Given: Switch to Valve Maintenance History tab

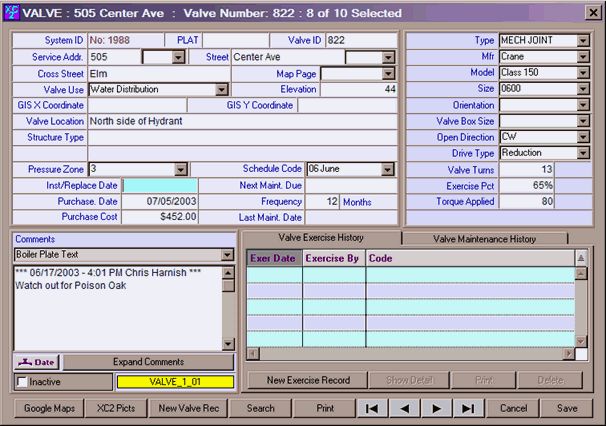Looking at the screenshot, I should [484, 238].
